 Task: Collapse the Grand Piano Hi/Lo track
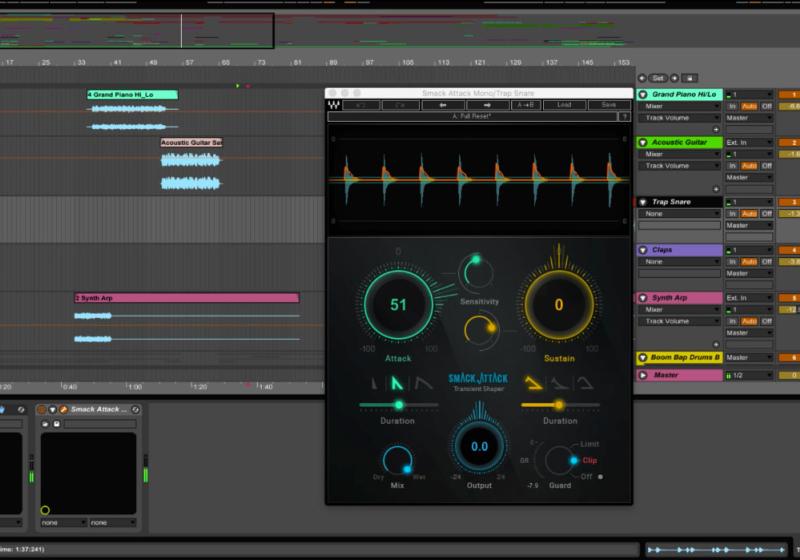[x=644, y=94]
